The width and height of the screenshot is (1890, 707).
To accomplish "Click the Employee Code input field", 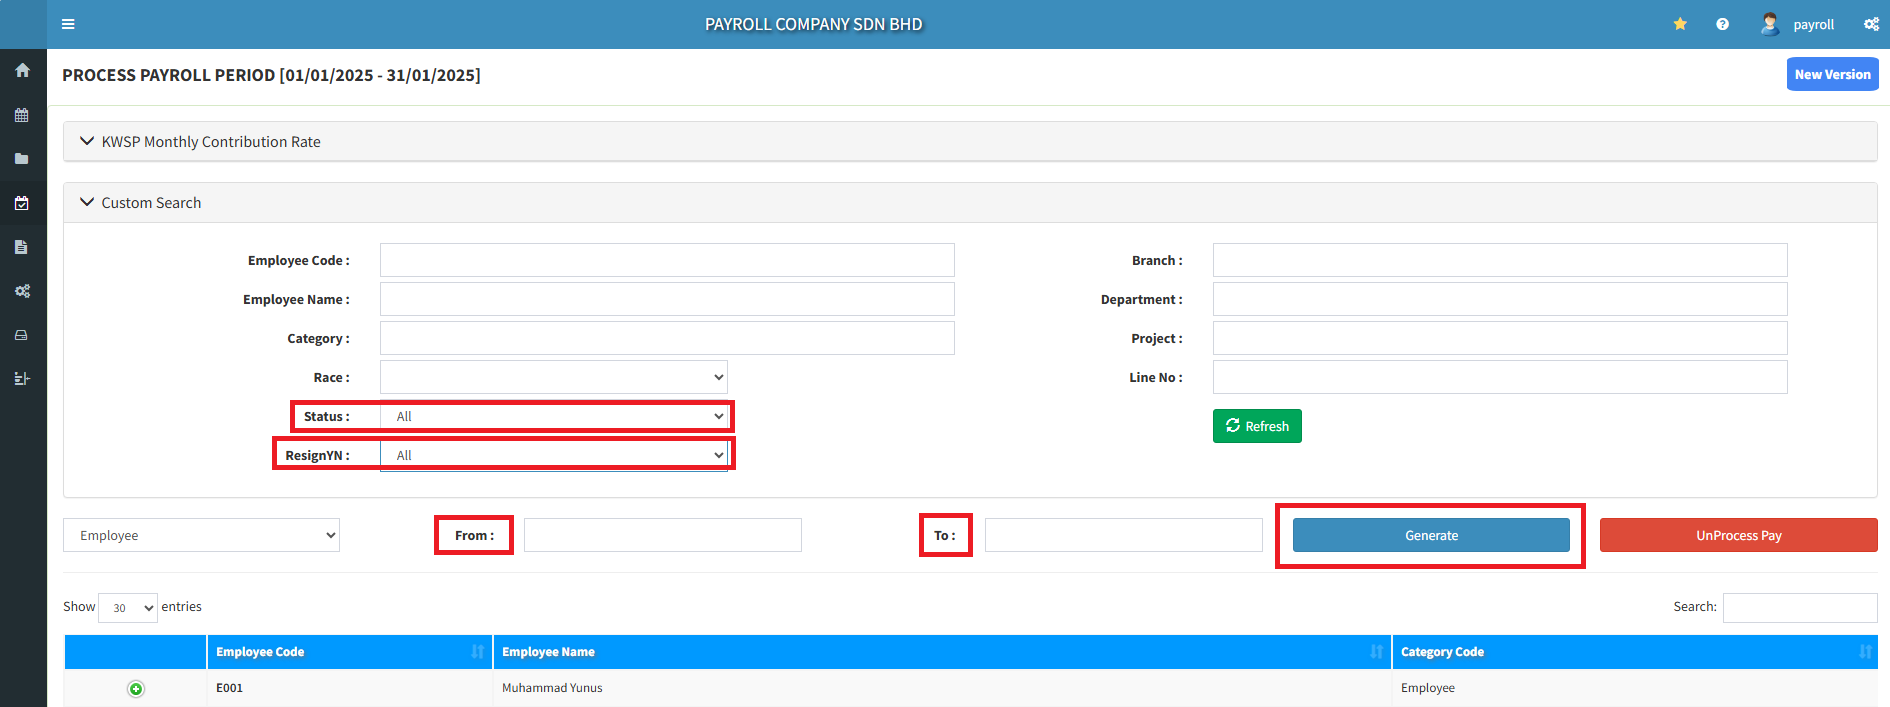I will pos(667,260).
